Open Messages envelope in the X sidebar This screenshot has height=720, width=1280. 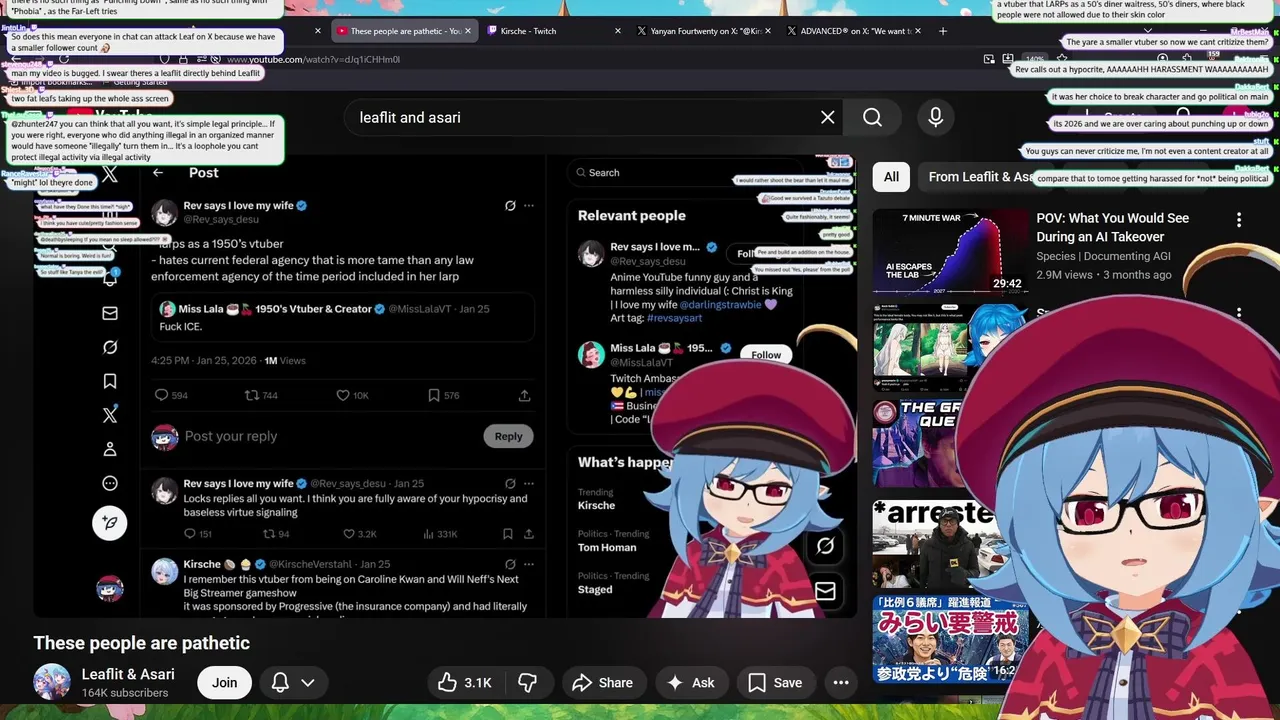tap(110, 313)
